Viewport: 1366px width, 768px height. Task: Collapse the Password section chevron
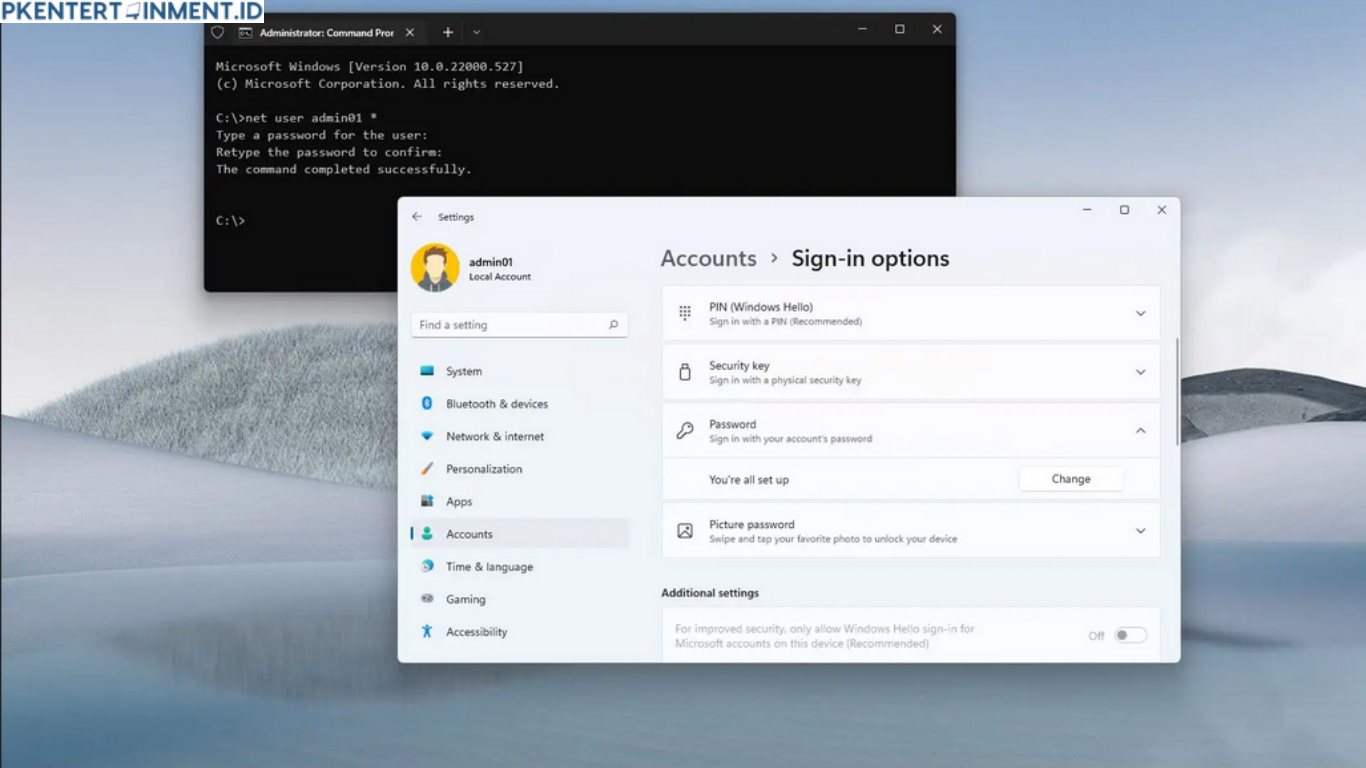1140,431
